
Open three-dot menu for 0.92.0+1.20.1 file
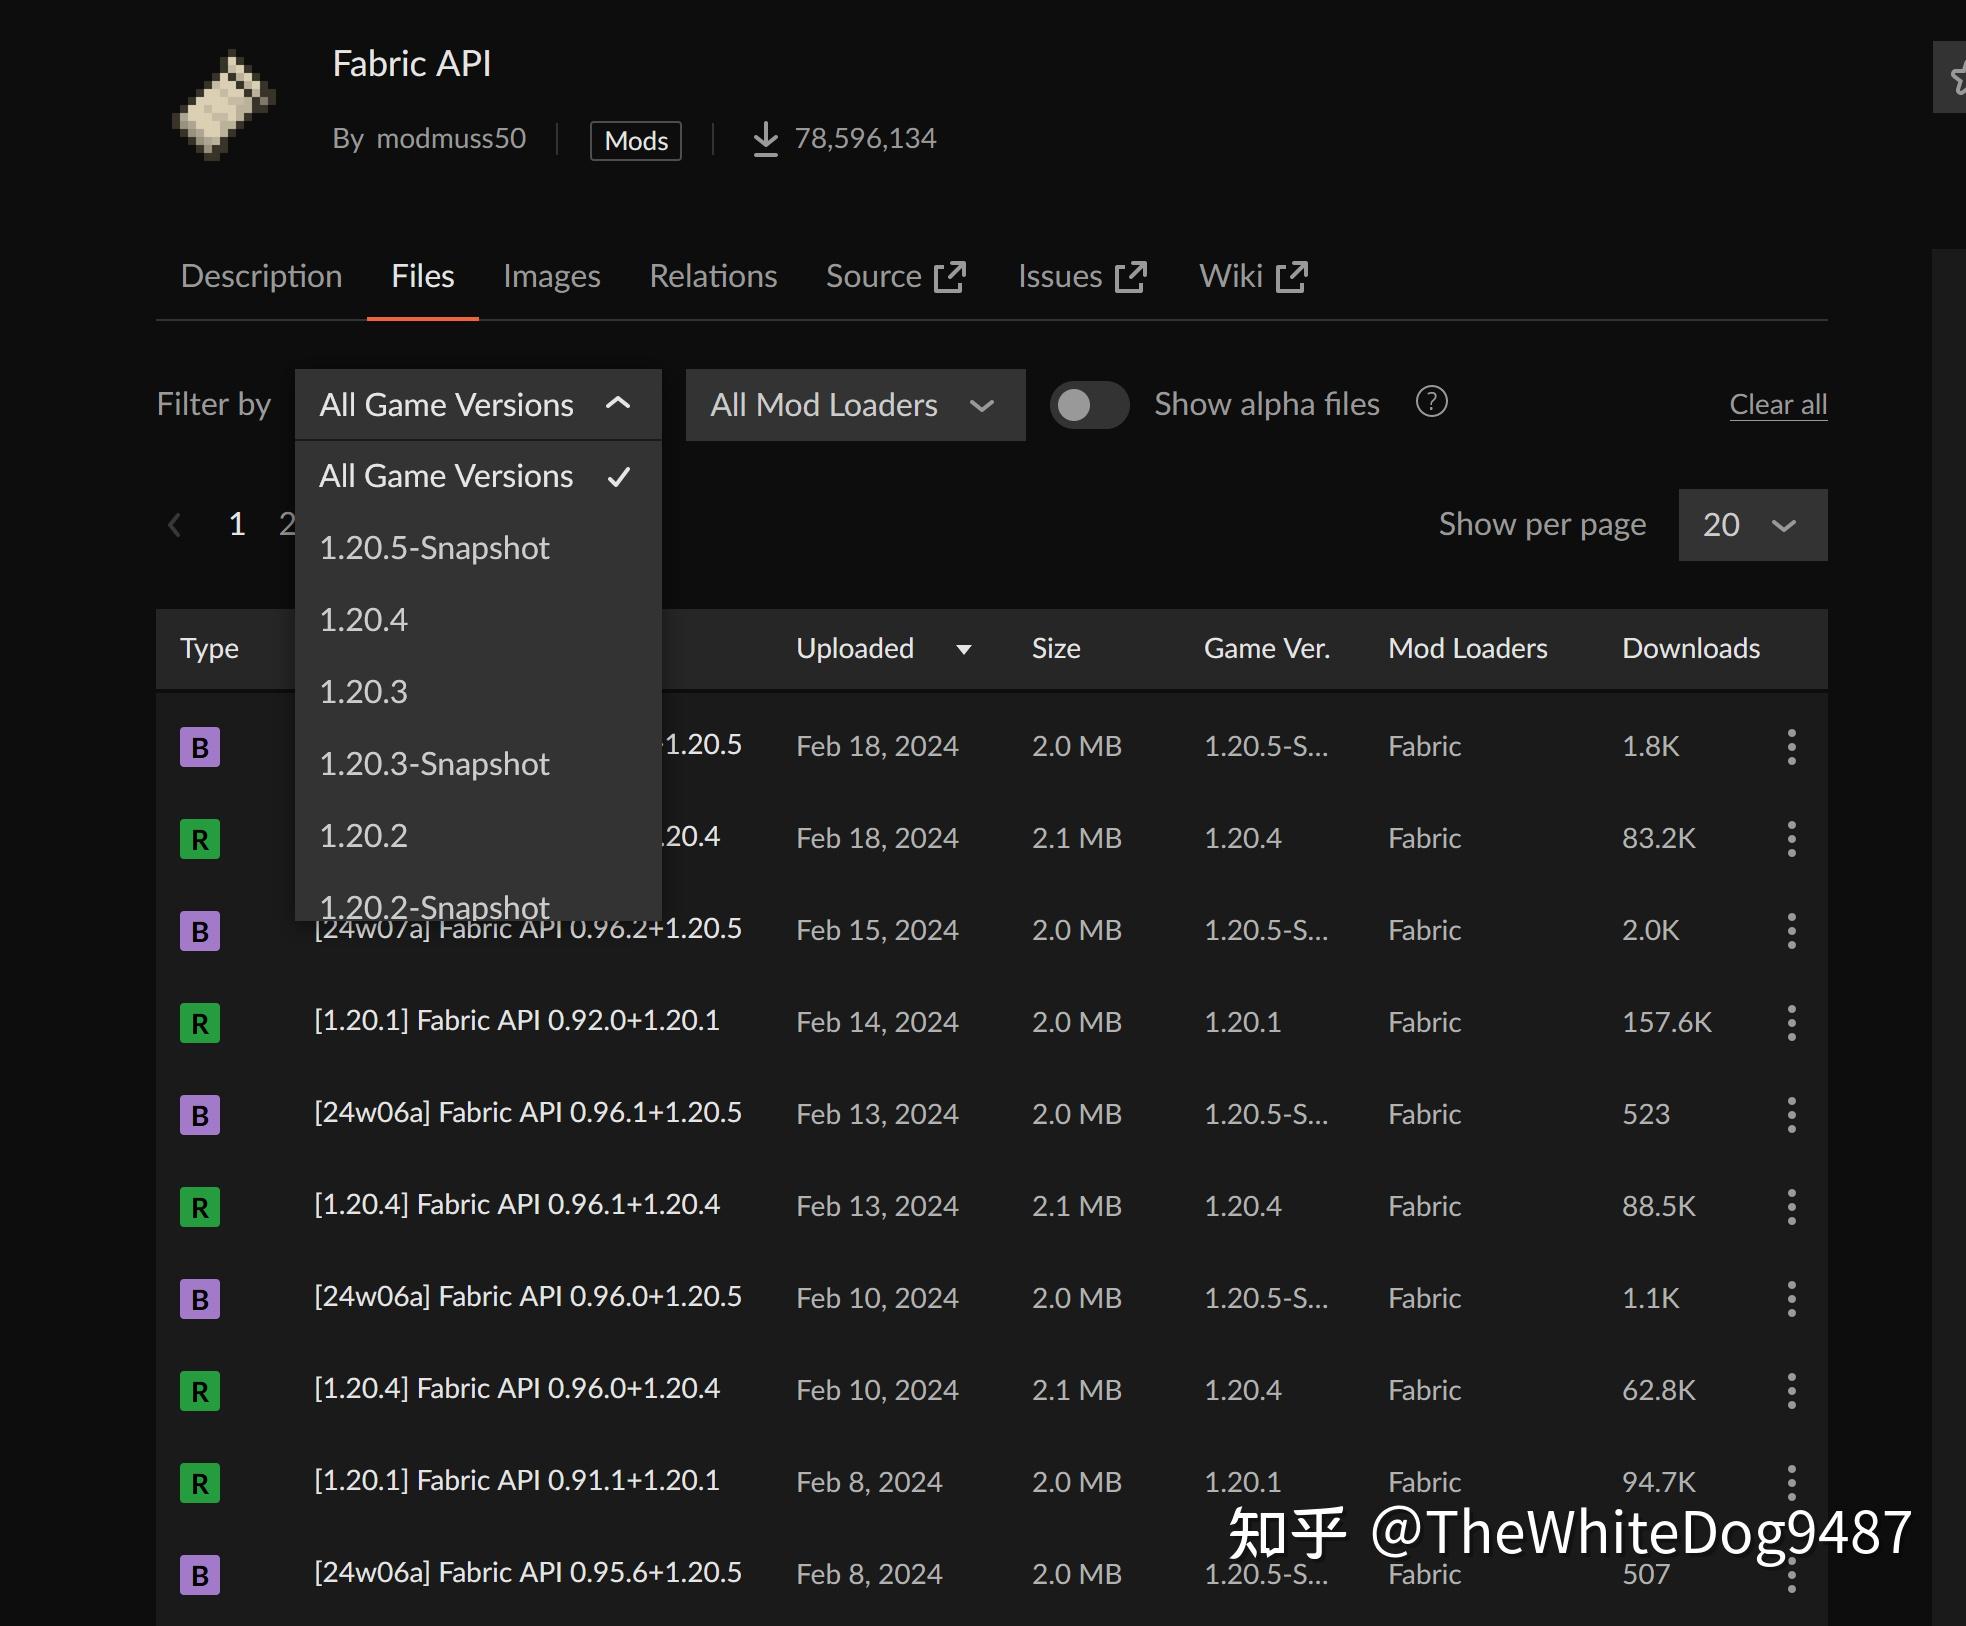1791,1023
